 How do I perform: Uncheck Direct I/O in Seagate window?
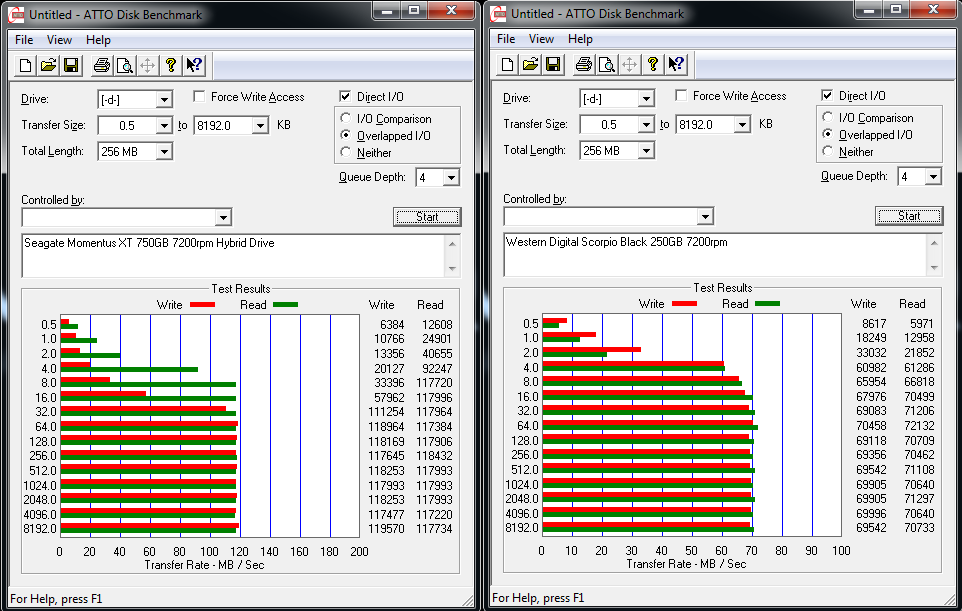tap(345, 96)
